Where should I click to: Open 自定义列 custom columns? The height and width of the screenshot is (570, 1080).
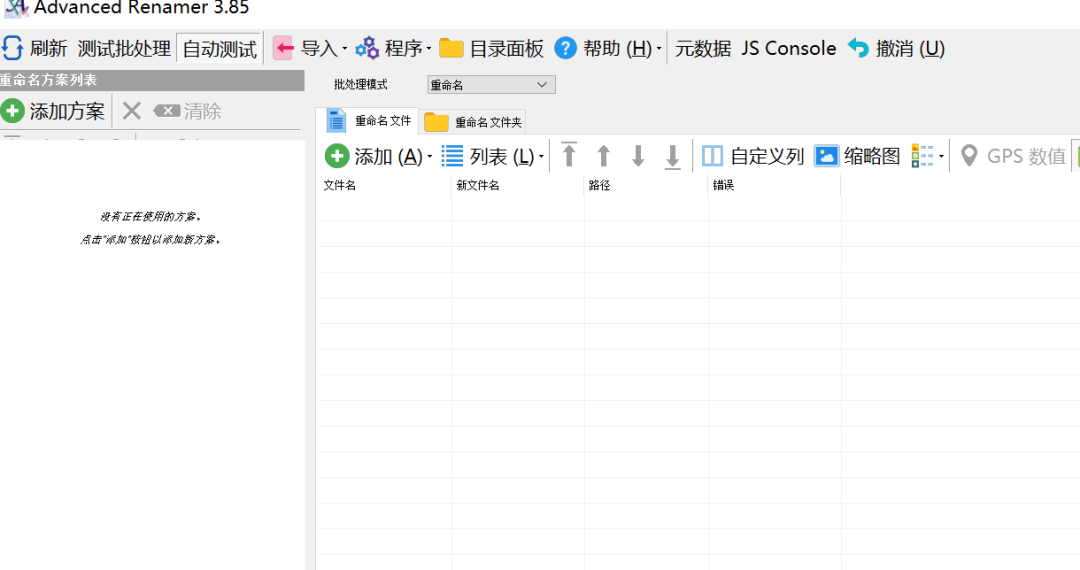tap(753, 156)
